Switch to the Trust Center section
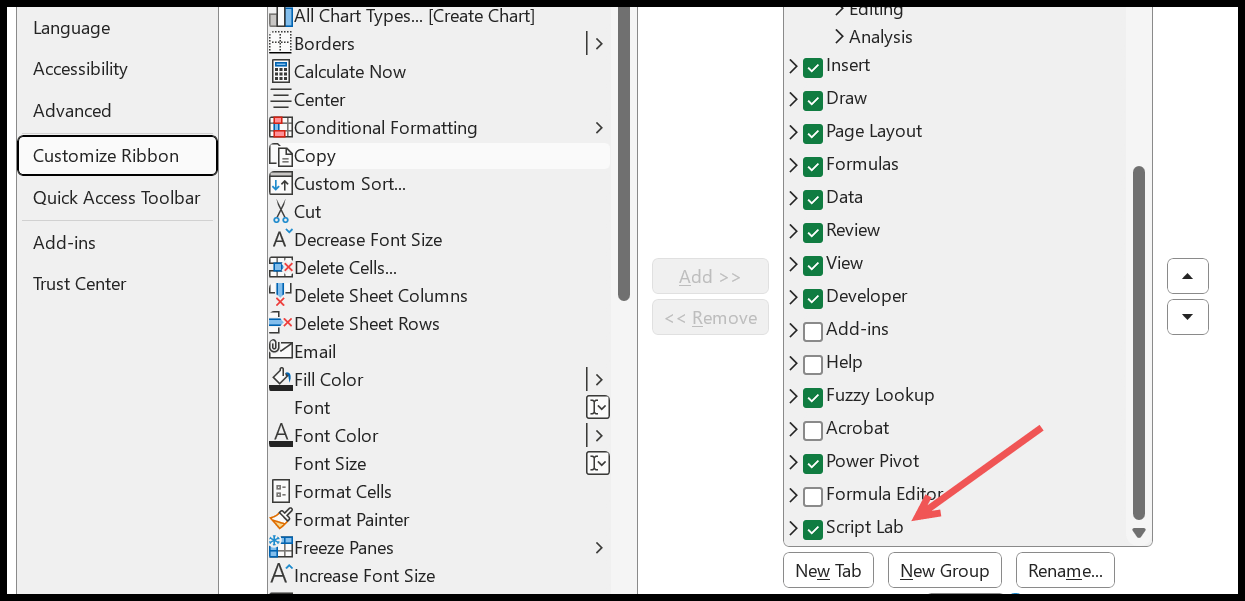The height and width of the screenshot is (601, 1245). coord(80,284)
